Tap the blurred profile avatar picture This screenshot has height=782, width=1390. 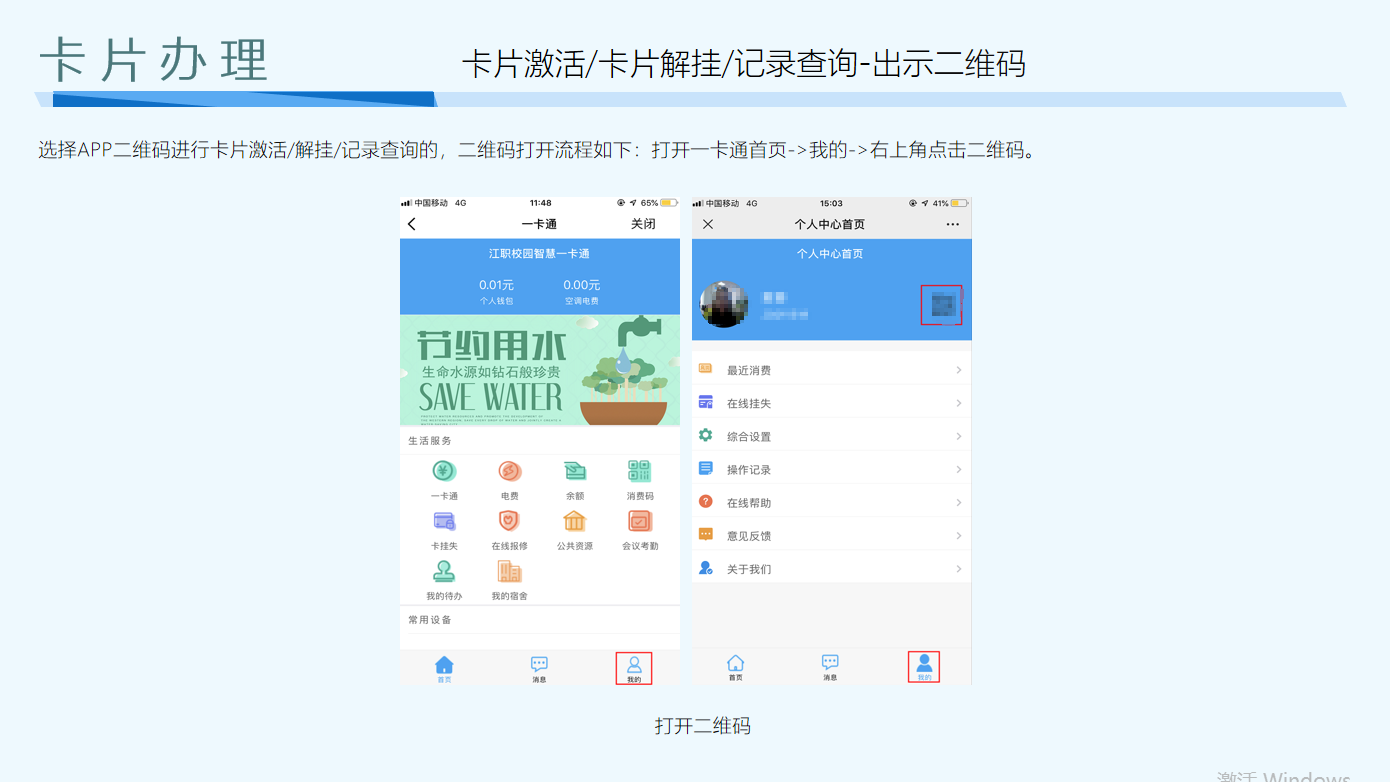[724, 304]
